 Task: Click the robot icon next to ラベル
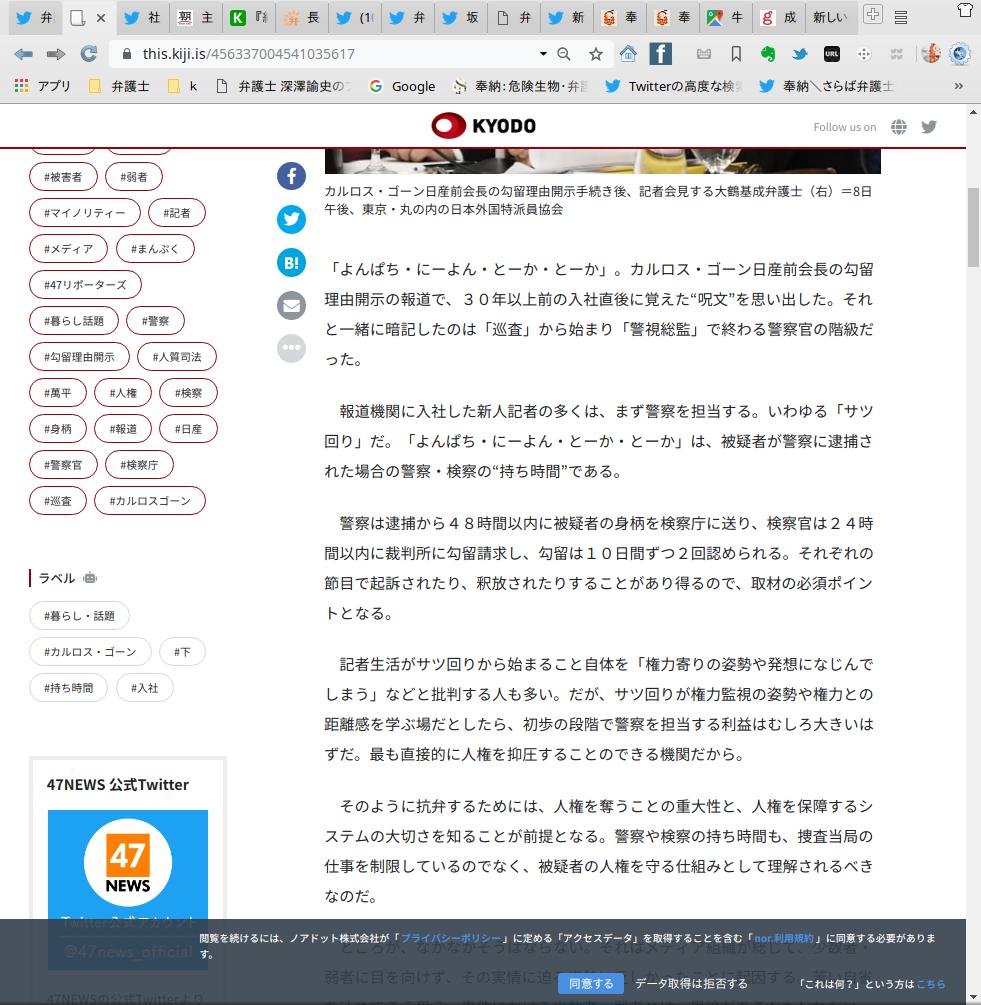(90, 578)
